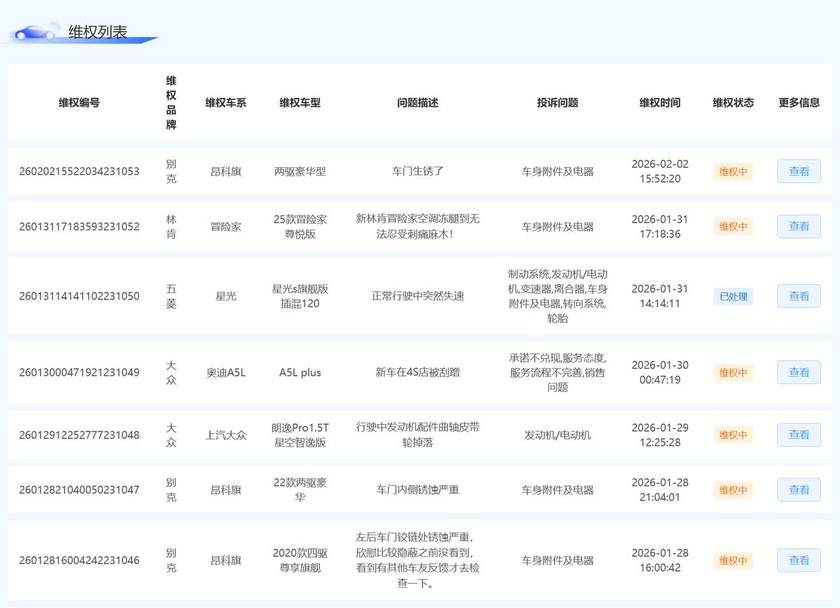Click the 新车在4S店被刮蹭 description
The height and width of the screenshot is (608, 840).
[417, 373]
